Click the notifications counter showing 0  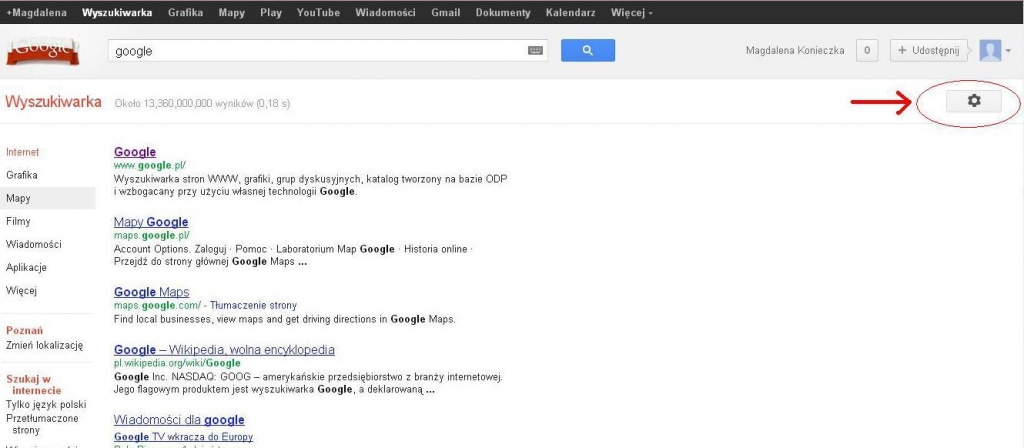click(869, 51)
